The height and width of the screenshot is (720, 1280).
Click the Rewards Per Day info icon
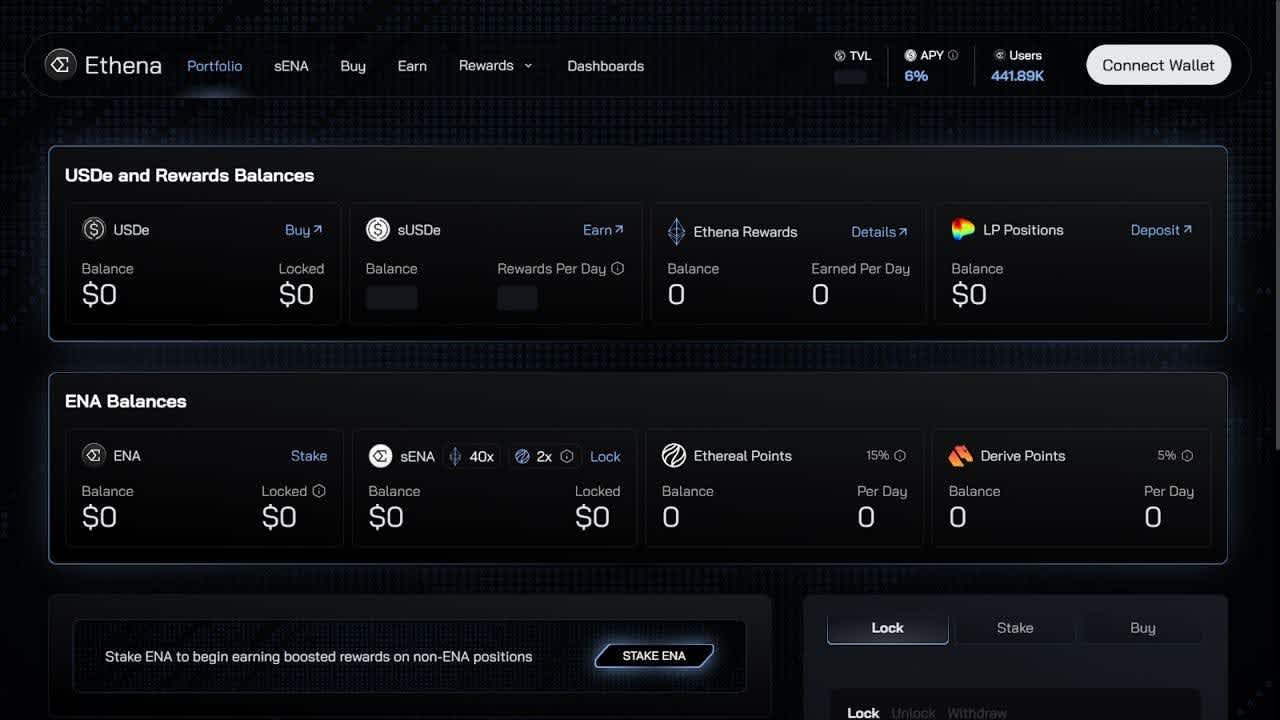coord(618,268)
